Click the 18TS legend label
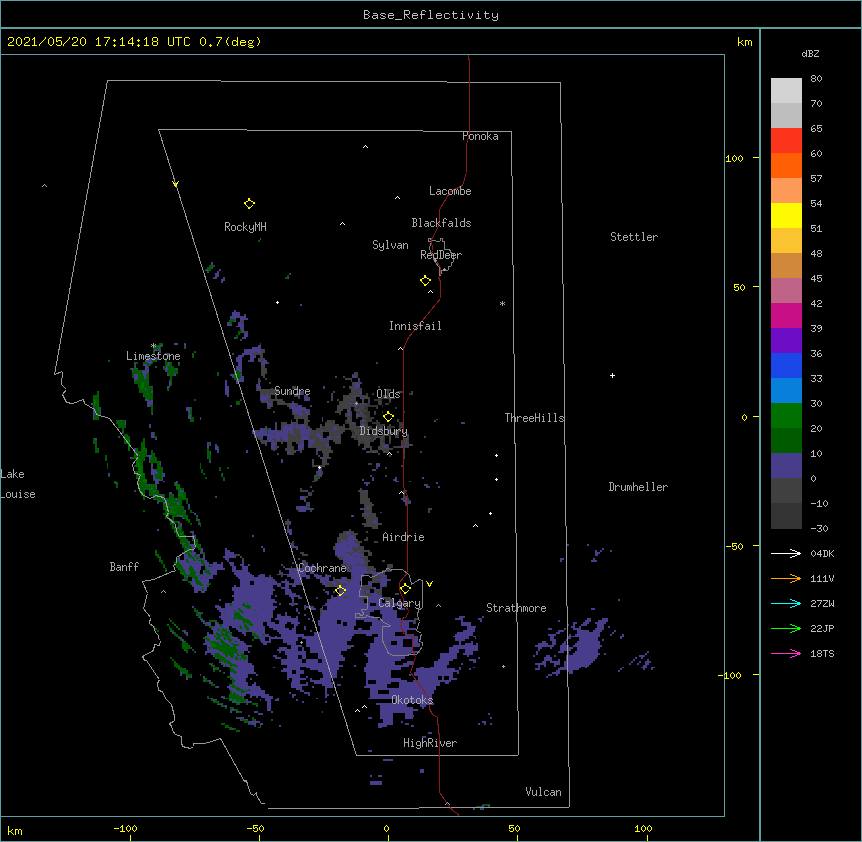 coord(822,653)
